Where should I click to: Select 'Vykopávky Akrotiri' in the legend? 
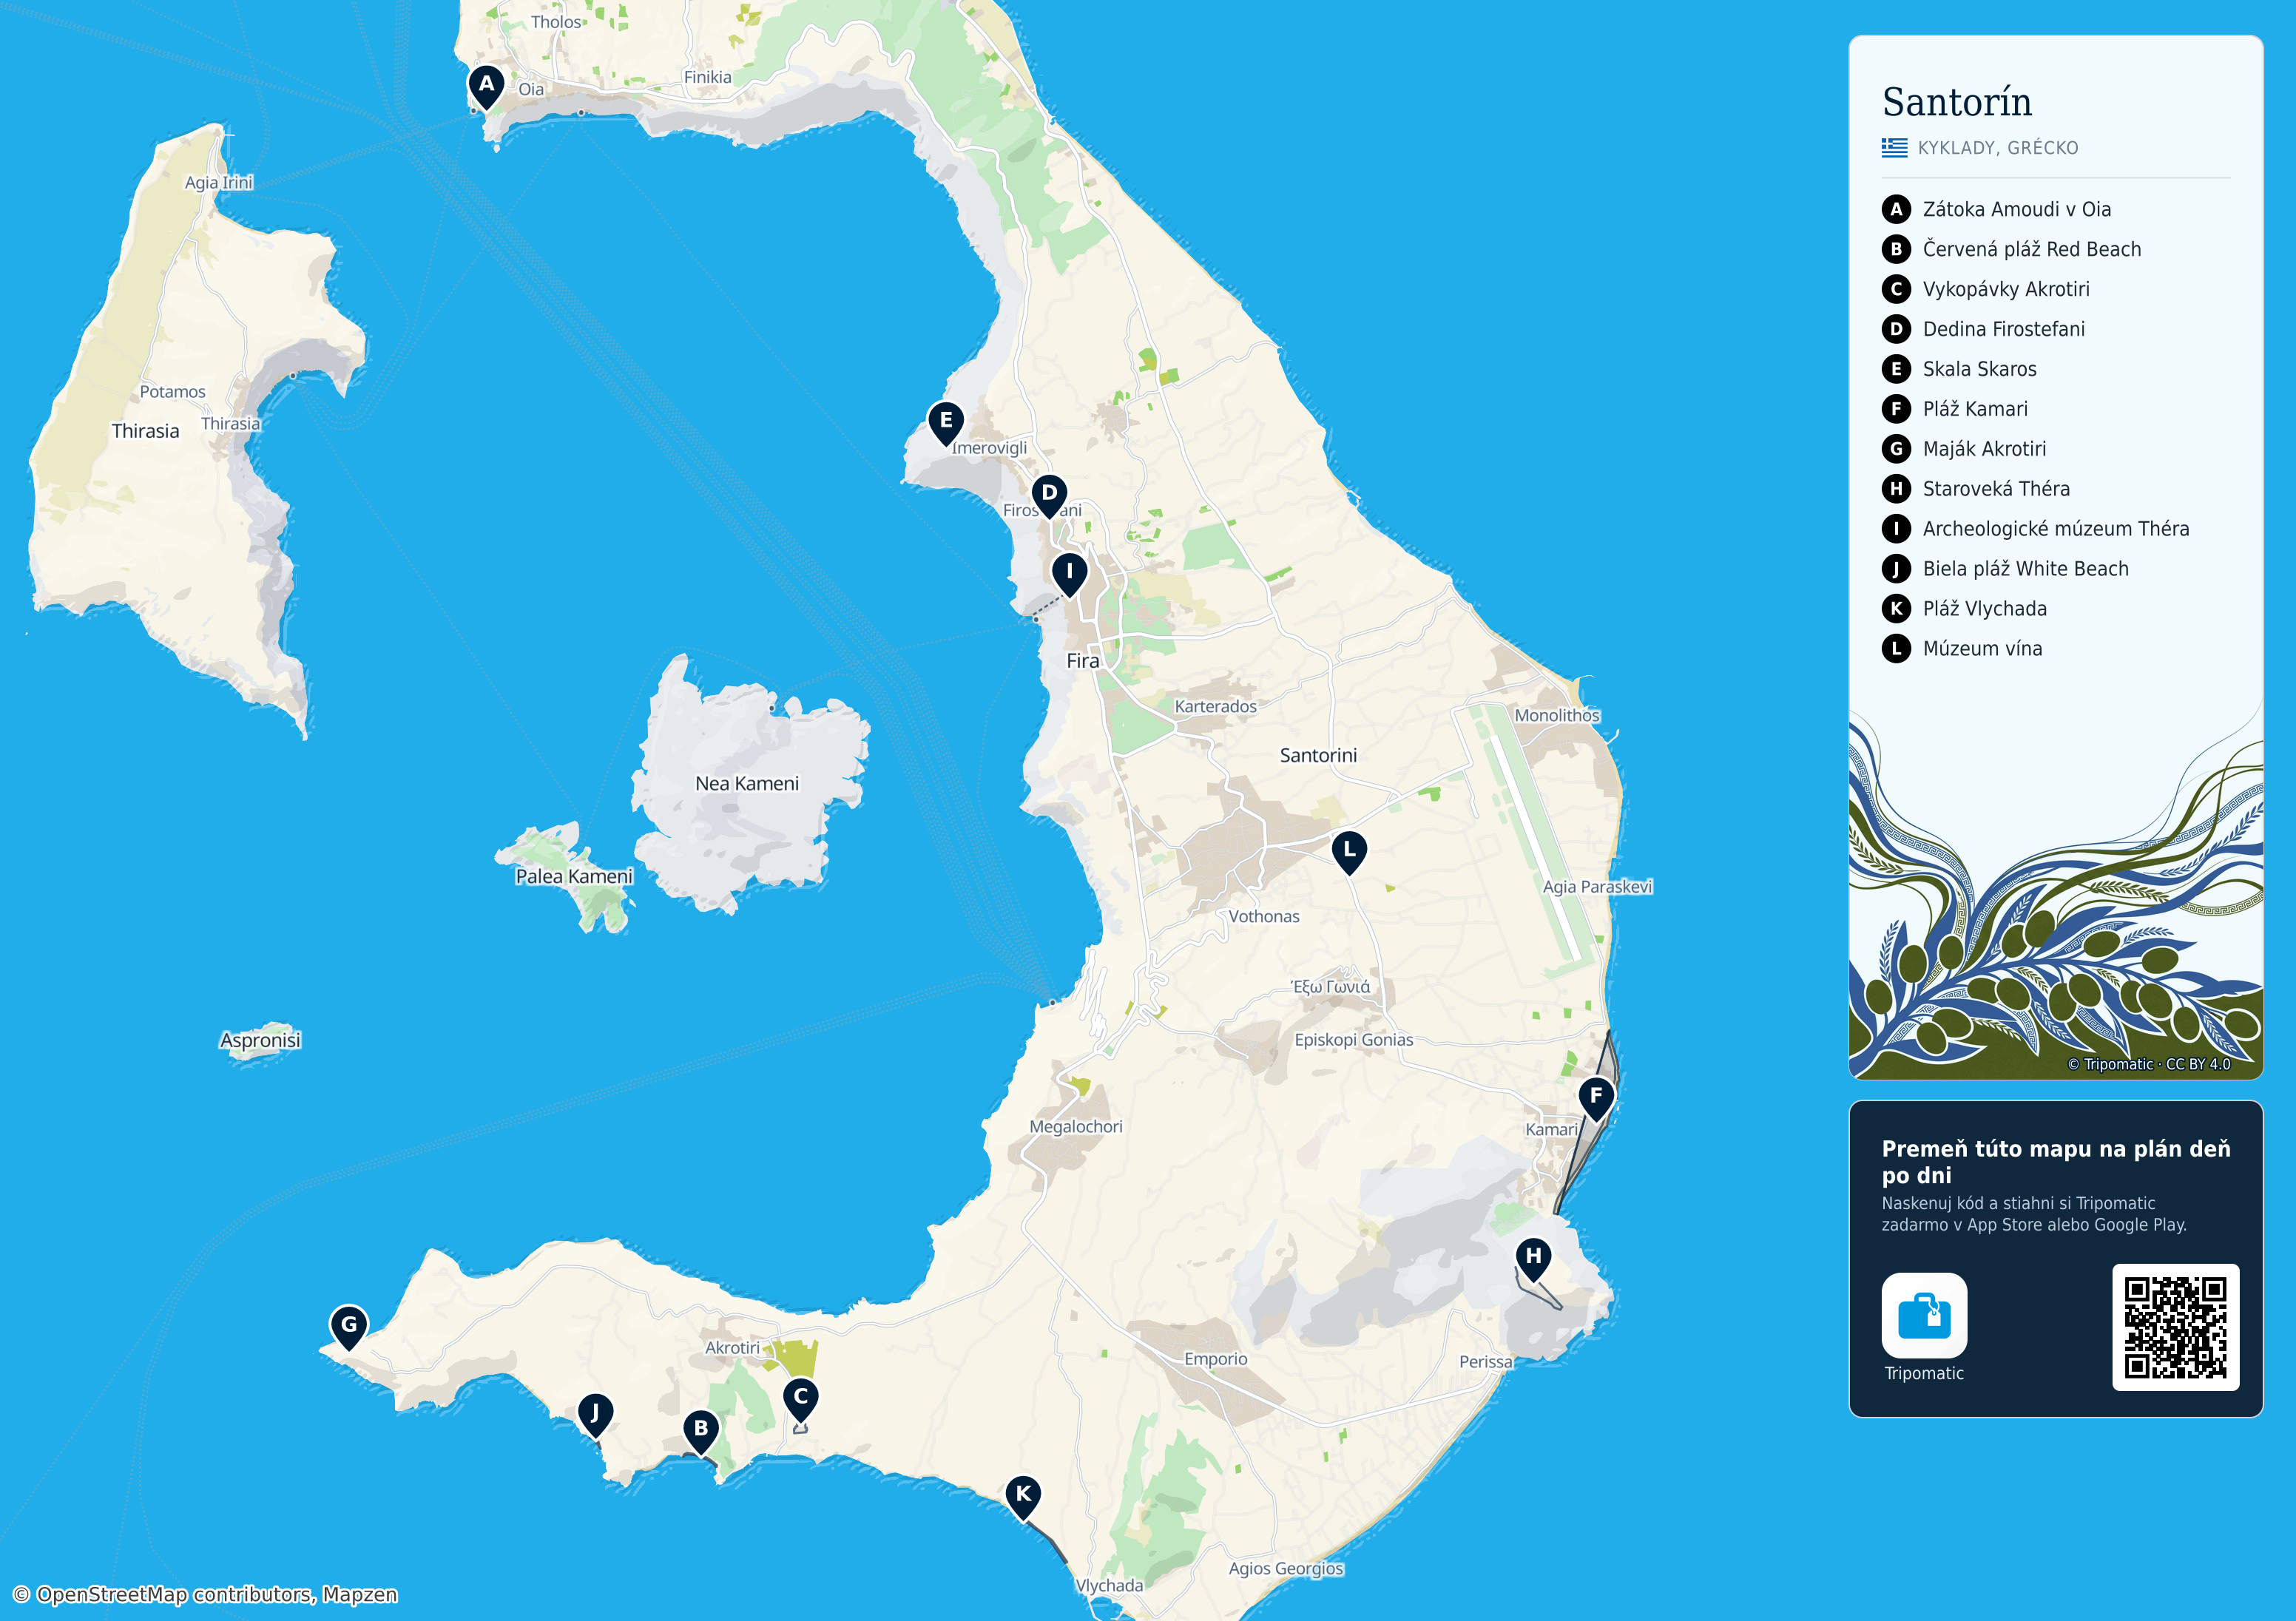2006,289
